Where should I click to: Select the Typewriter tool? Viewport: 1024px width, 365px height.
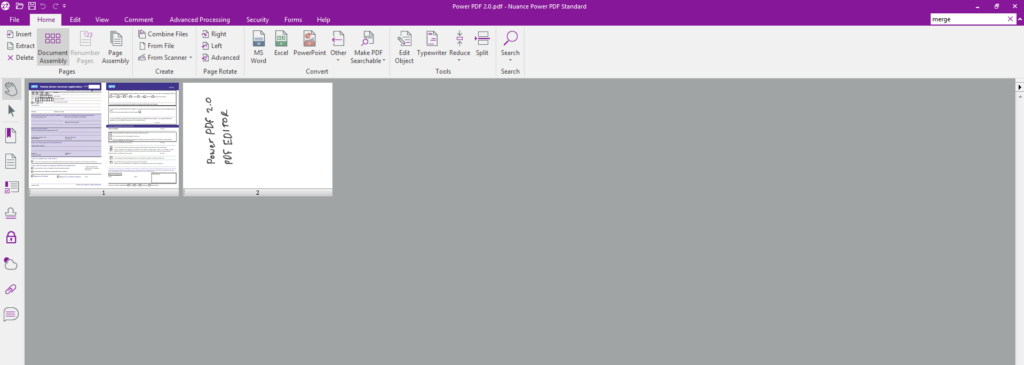(432, 44)
